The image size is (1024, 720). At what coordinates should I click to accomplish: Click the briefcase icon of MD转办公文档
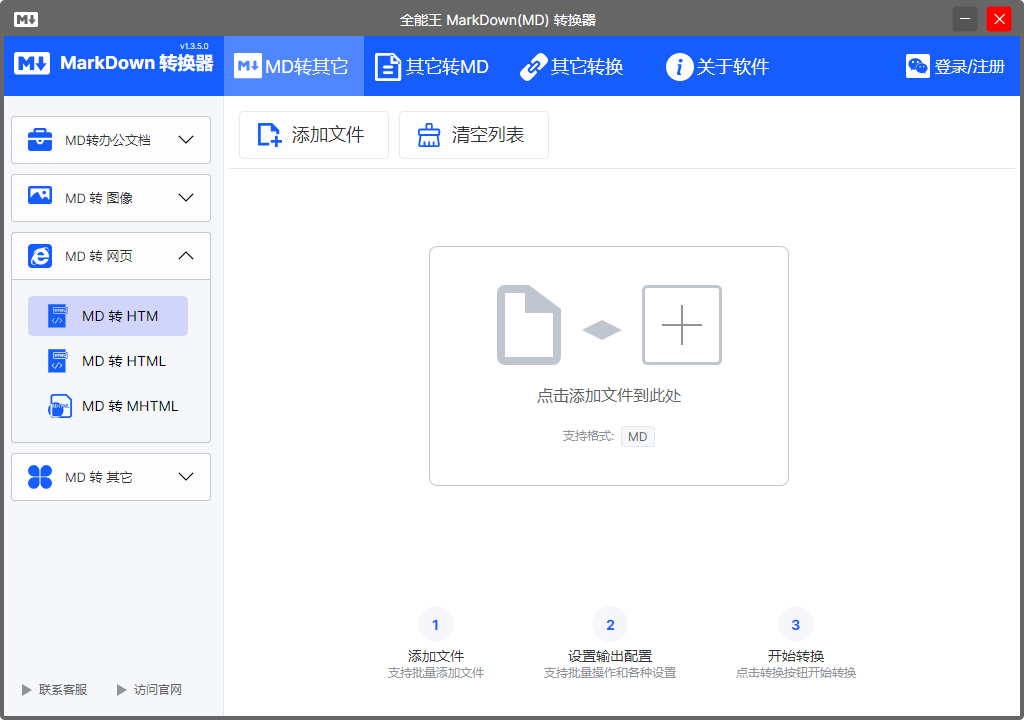tap(40, 139)
